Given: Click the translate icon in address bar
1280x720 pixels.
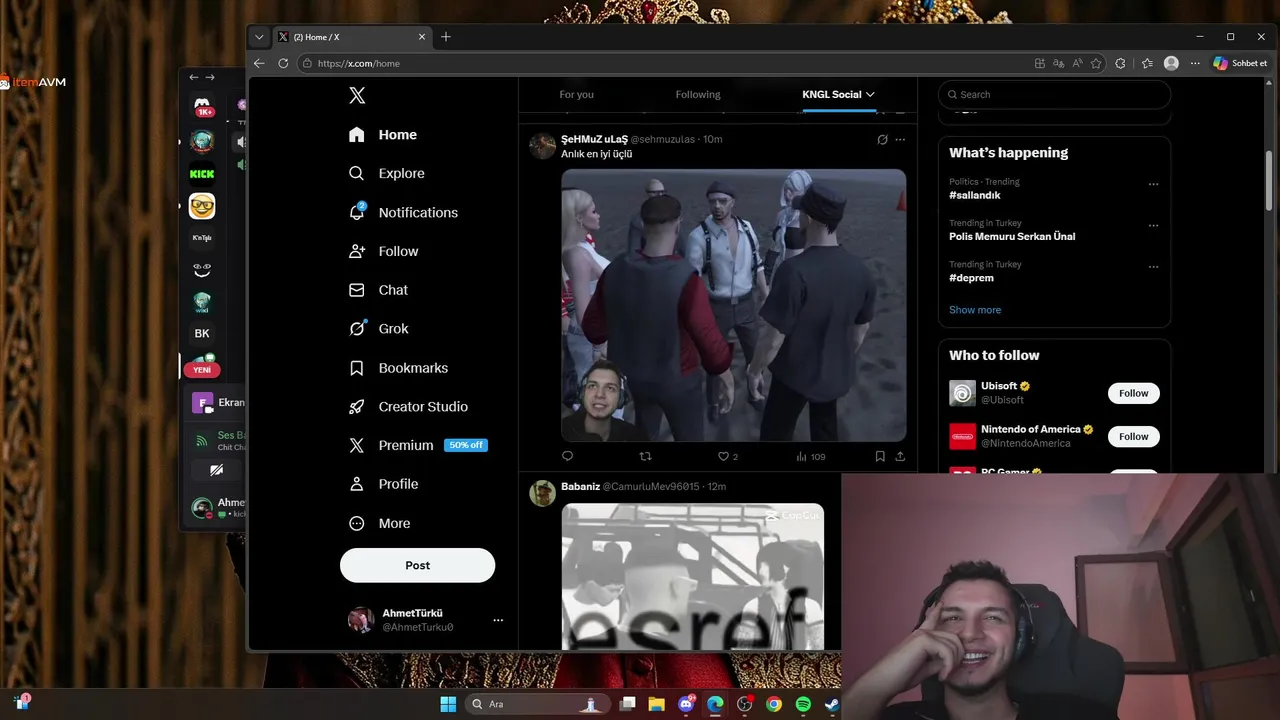Looking at the screenshot, I should tap(1059, 63).
